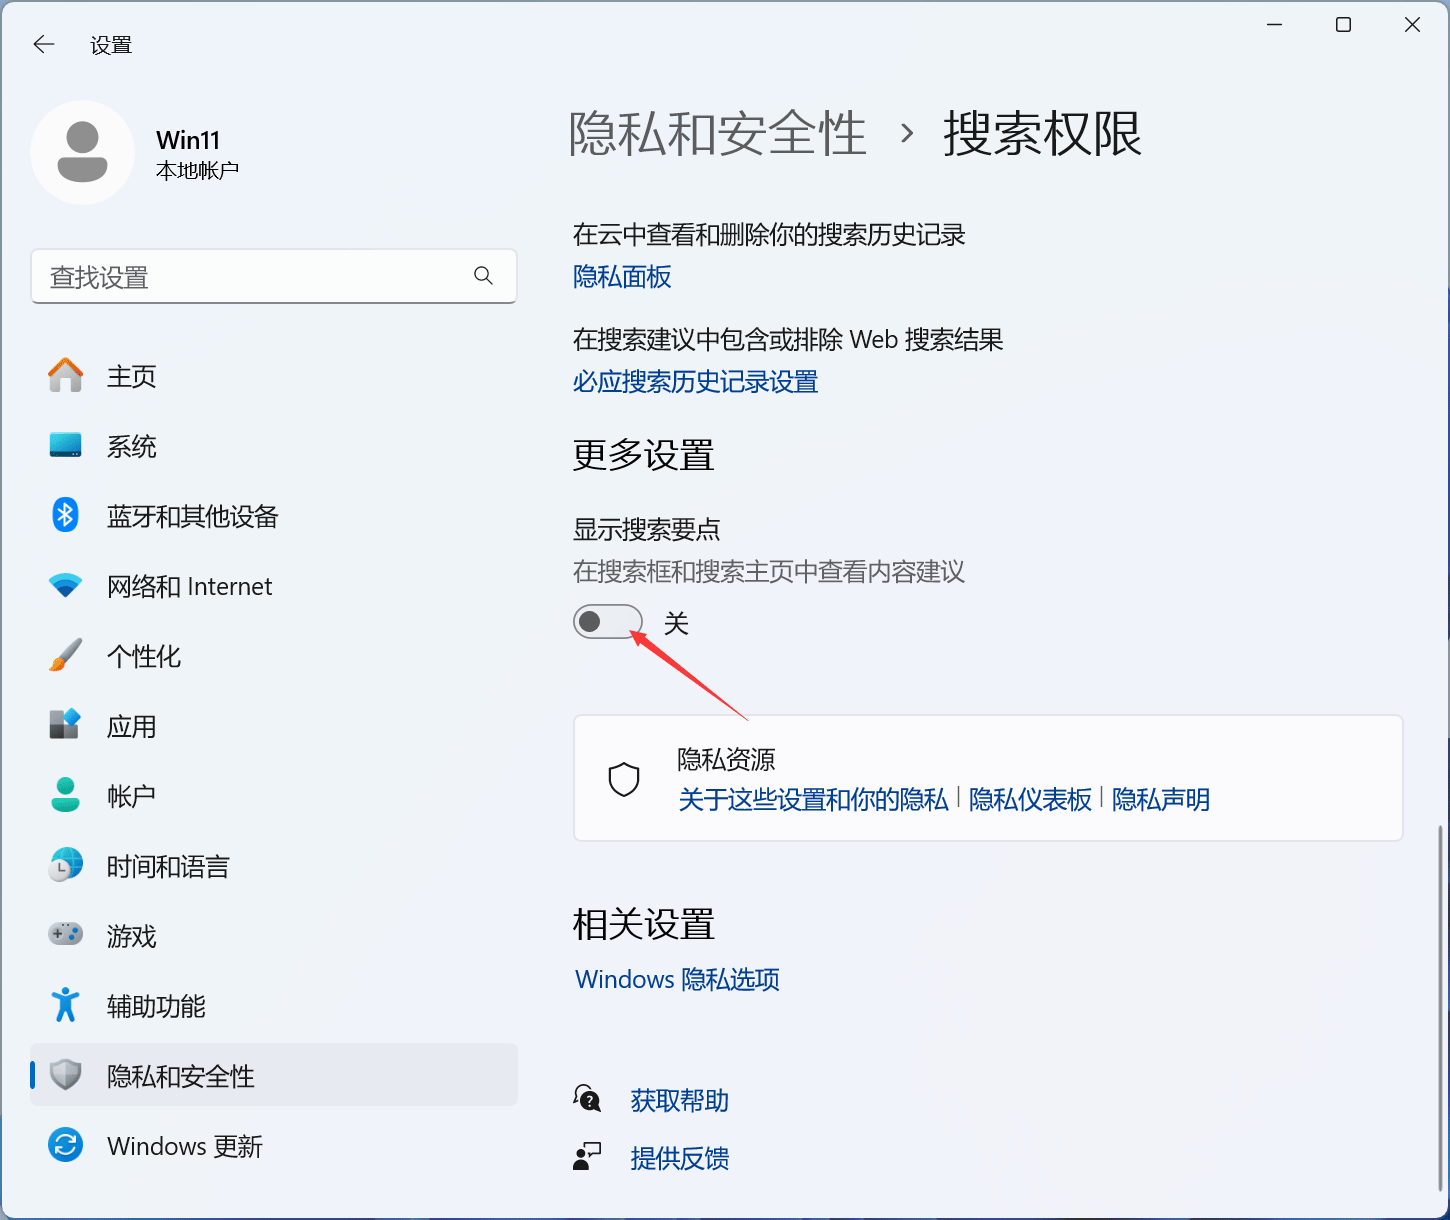Click the 隐私仪表板 link
Image resolution: width=1450 pixels, height=1220 pixels.
coord(1030,800)
